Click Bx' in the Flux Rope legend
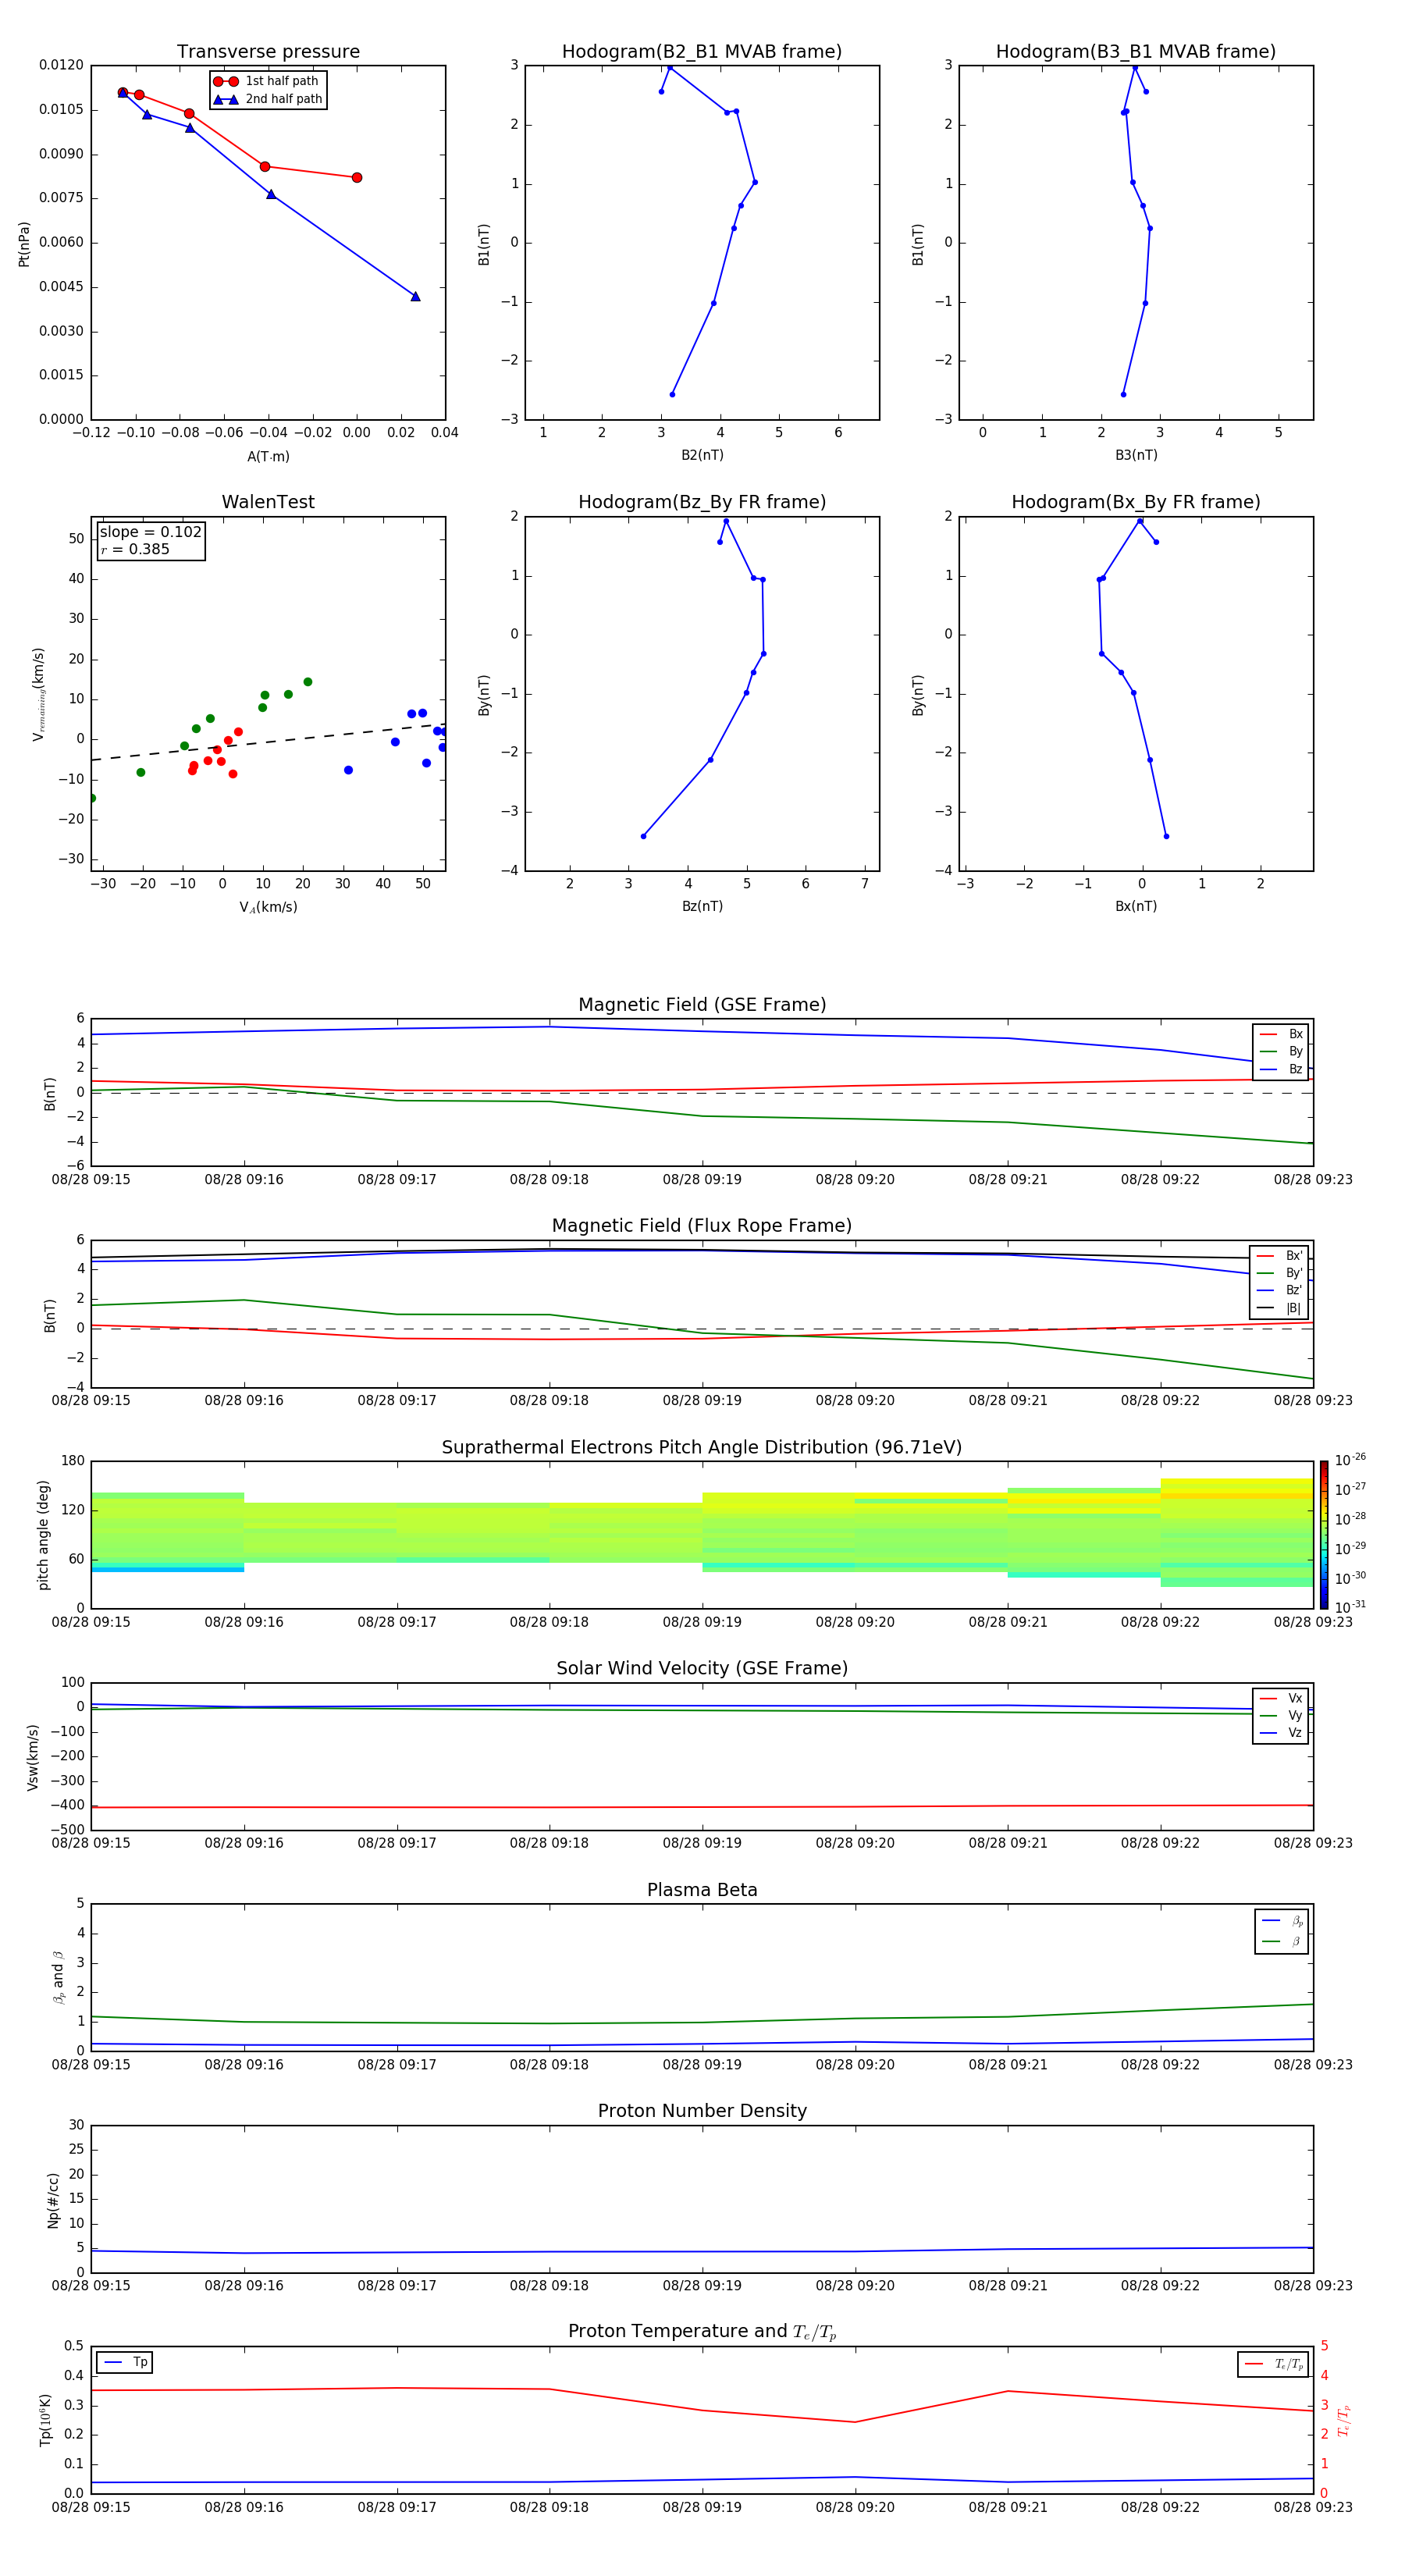1405x2576 pixels. [1279, 1256]
